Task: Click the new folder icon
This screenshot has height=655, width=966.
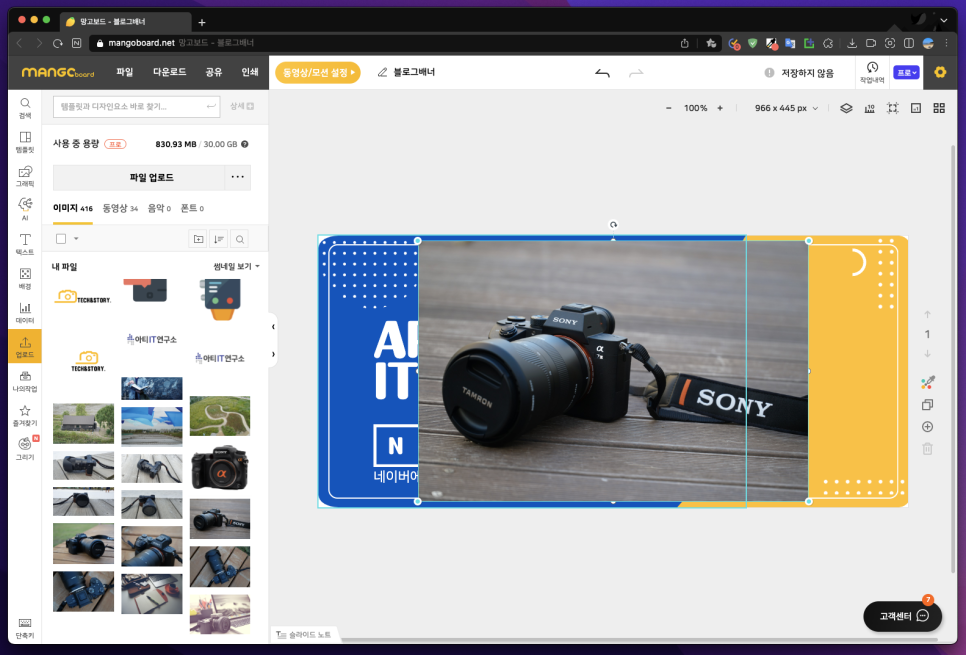Action: [198, 239]
